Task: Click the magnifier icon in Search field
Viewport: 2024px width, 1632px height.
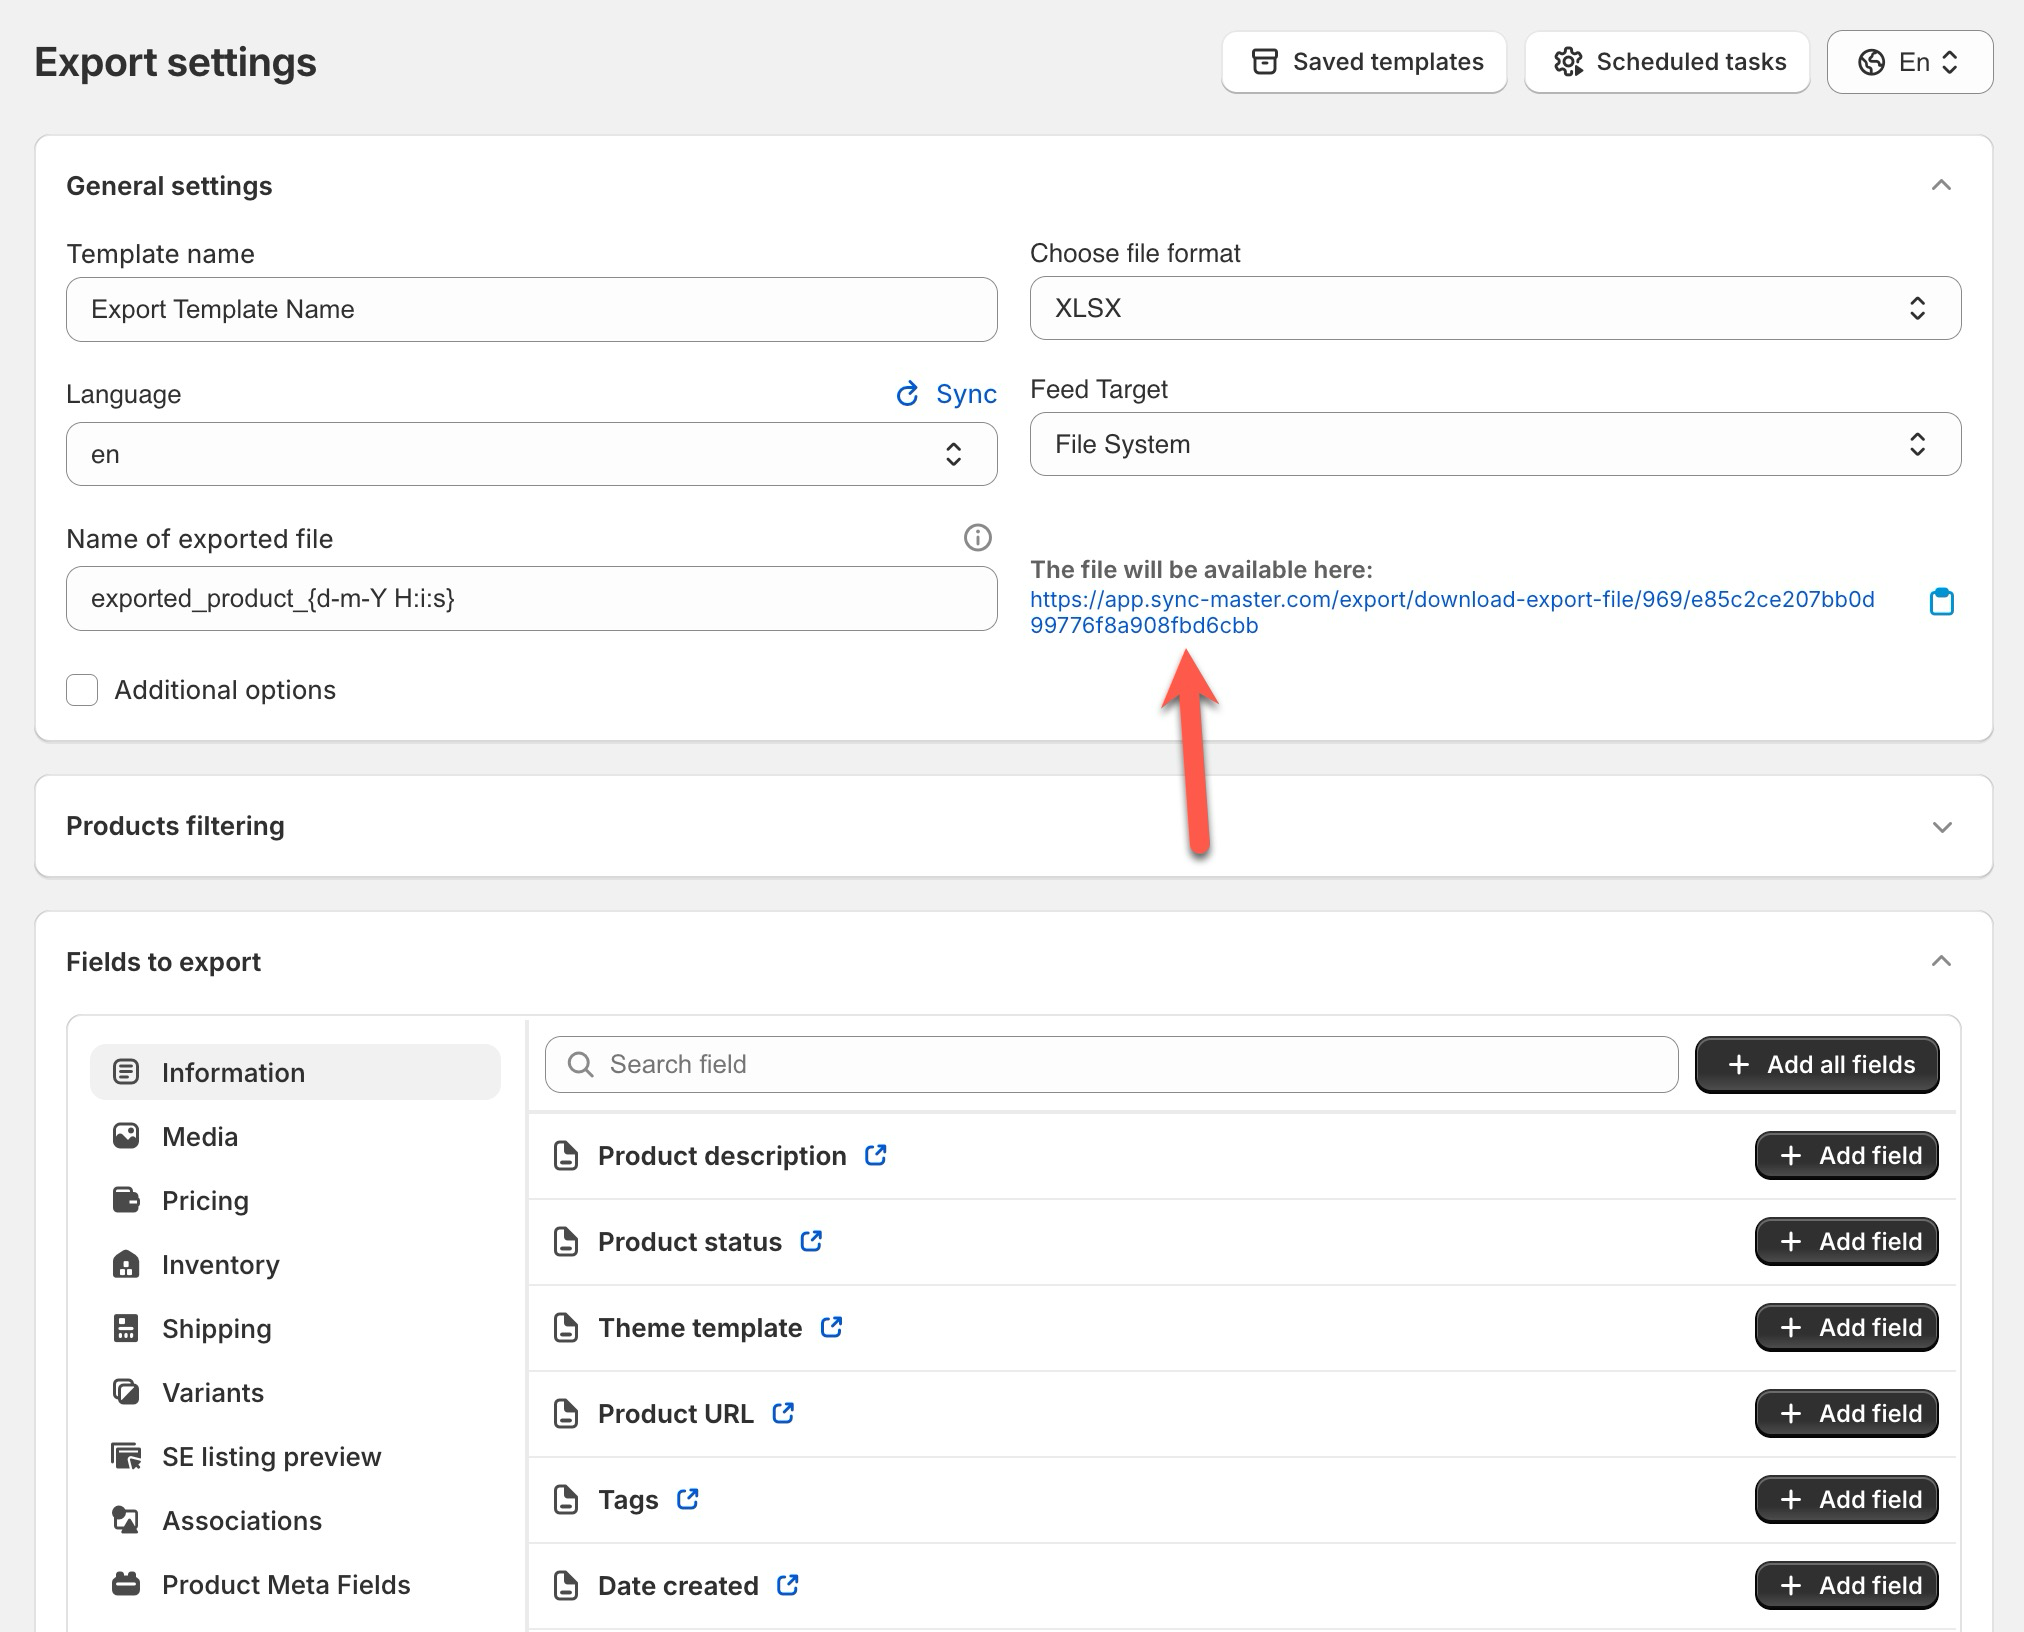Action: (x=580, y=1064)
